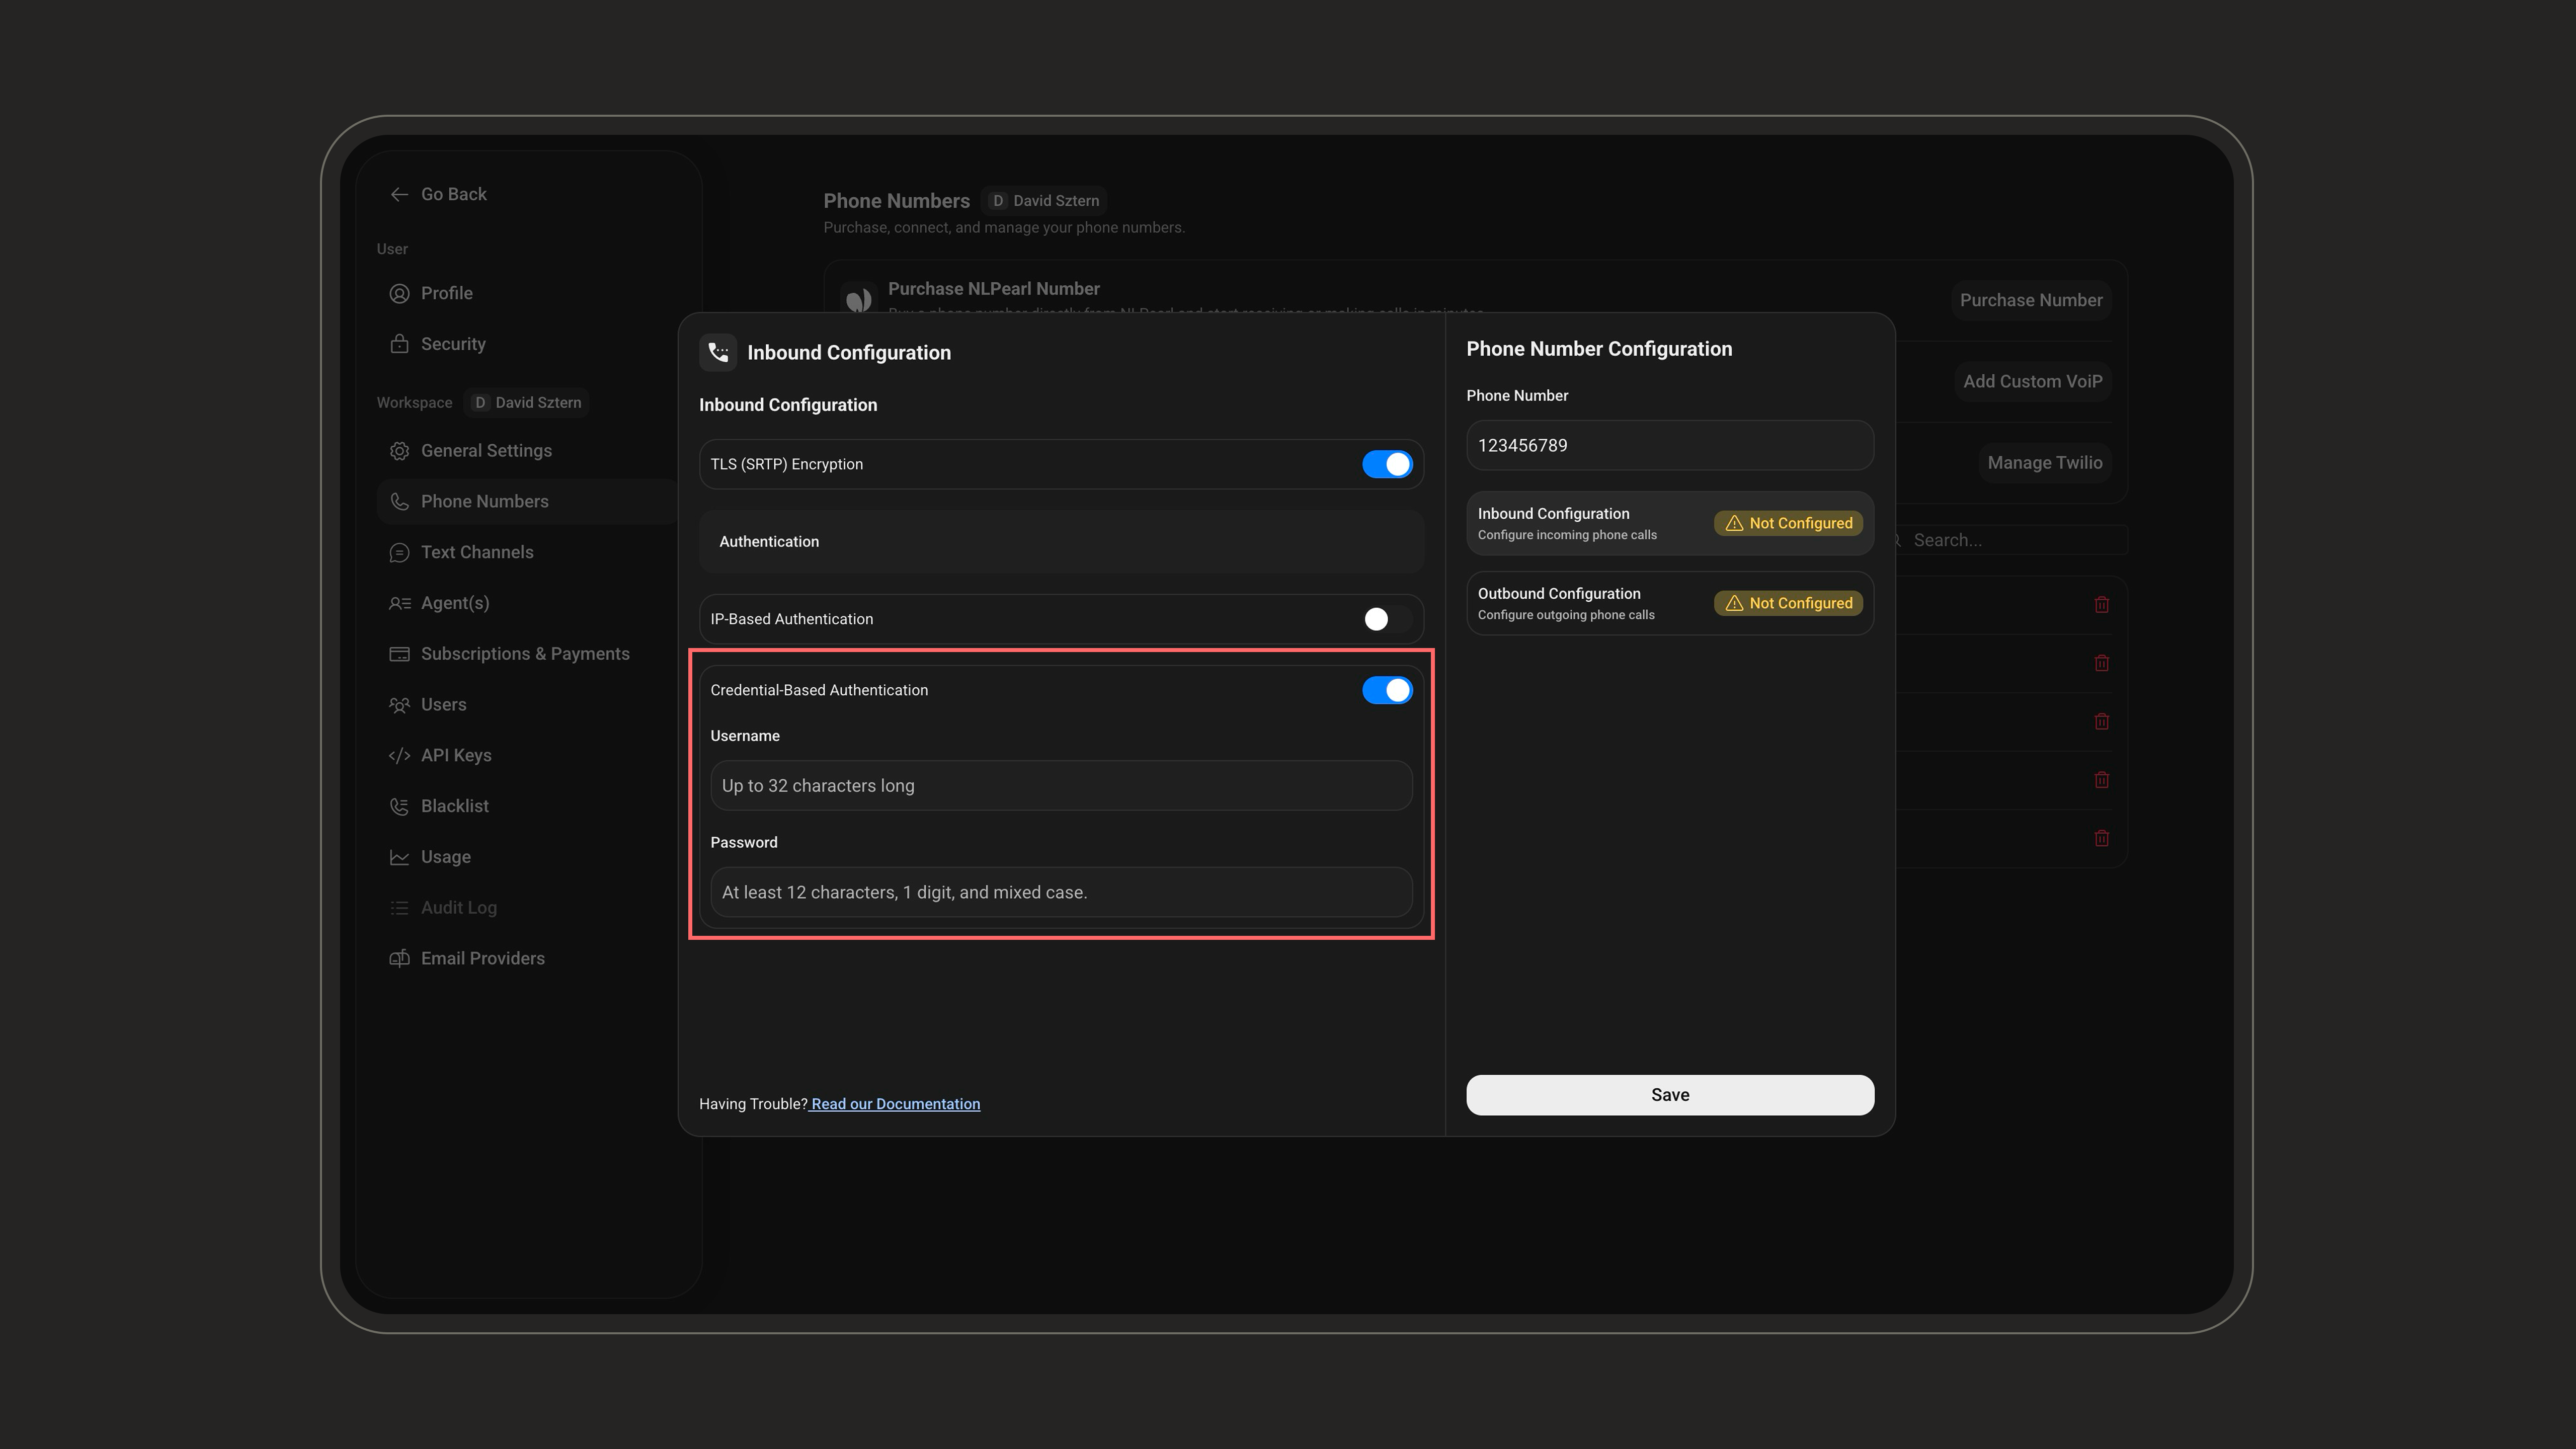Viewport: 2576px width, 1449px height.
Task: Click the Blacklist phone icon
Action: point(399,806)
